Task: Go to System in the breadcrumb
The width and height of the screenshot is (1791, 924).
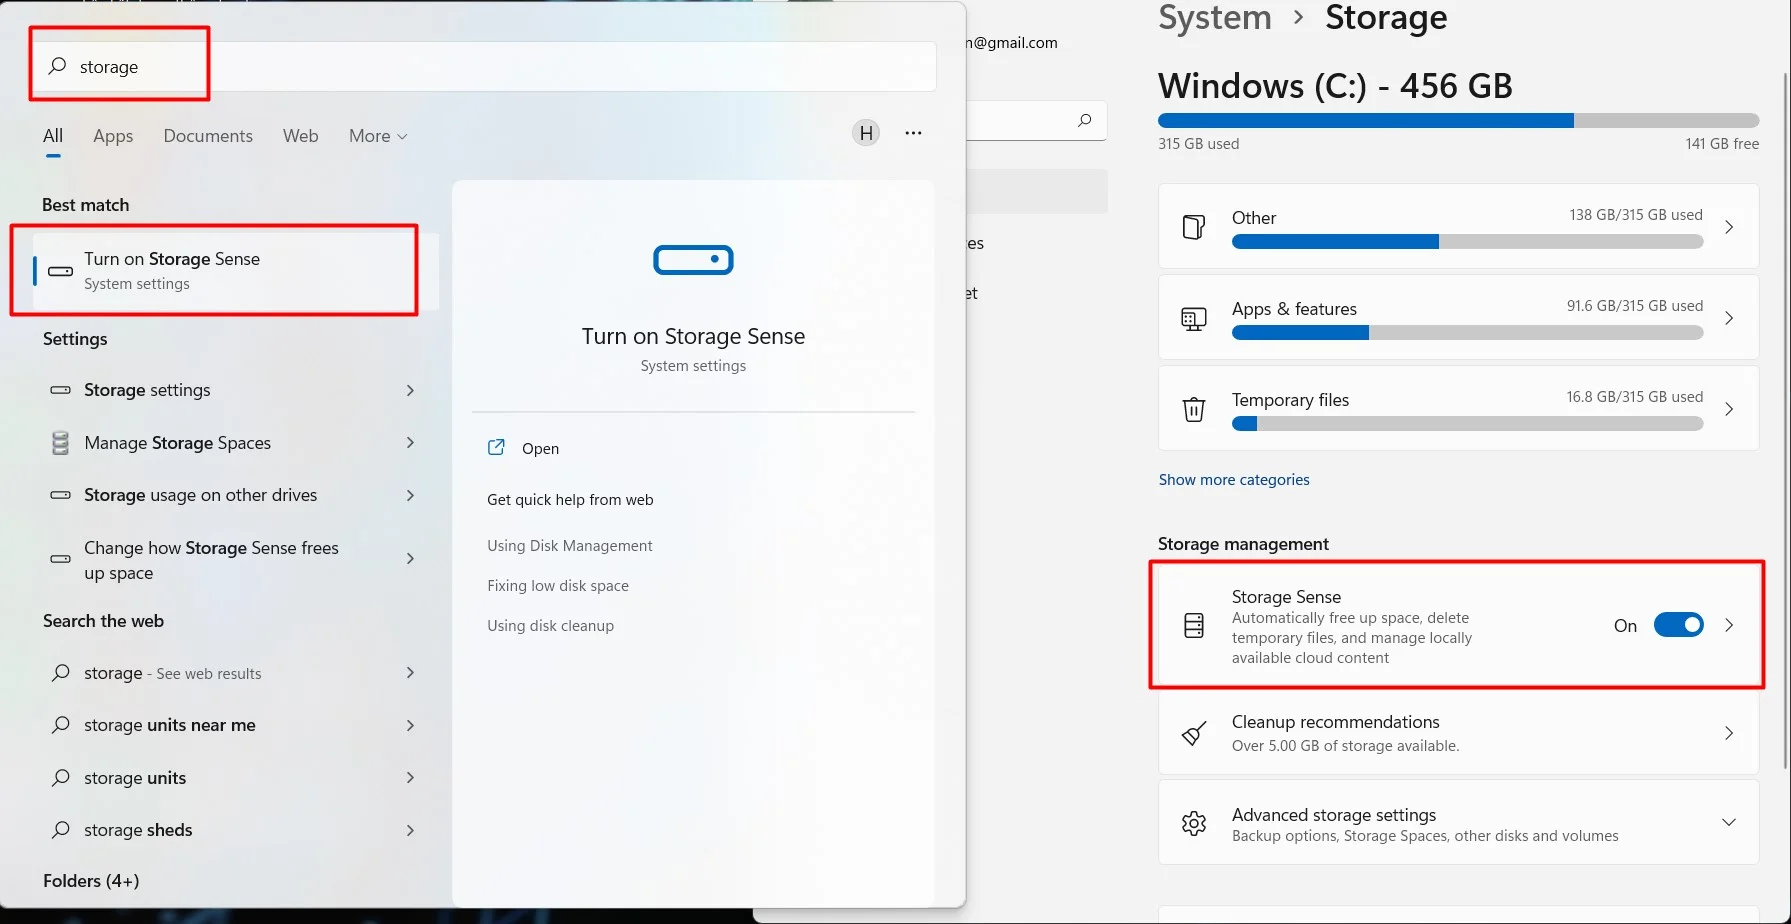Action: click(1215, 18)
